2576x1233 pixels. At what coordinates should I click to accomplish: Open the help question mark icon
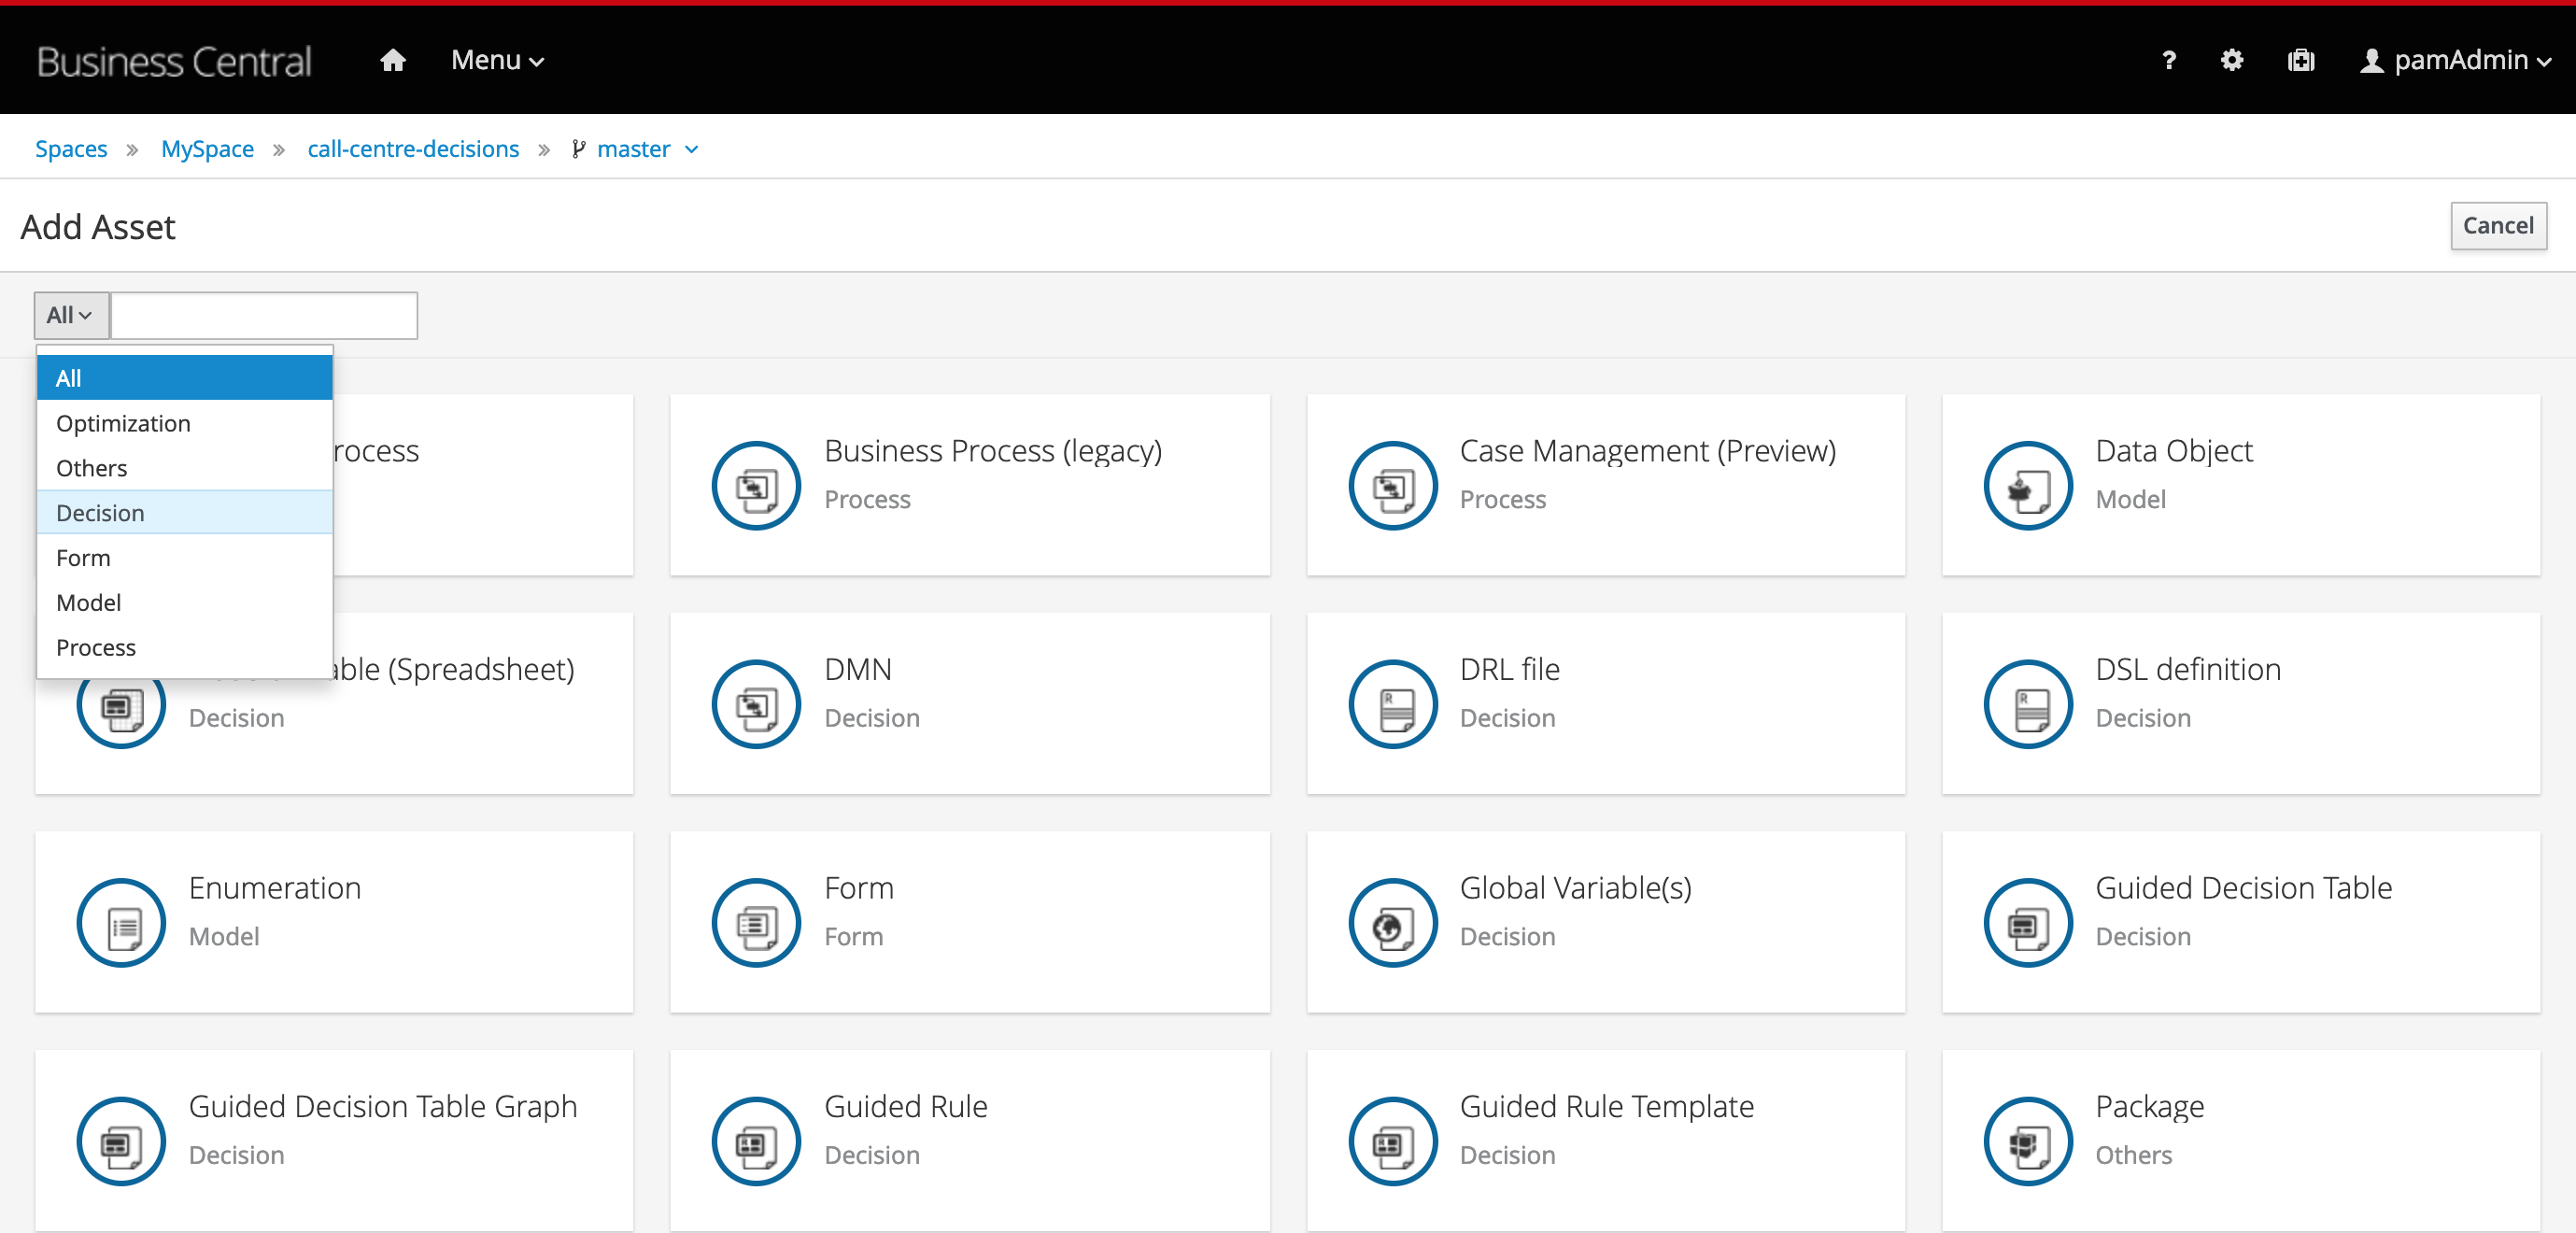pyautogui.click(x=2168, y=60)
